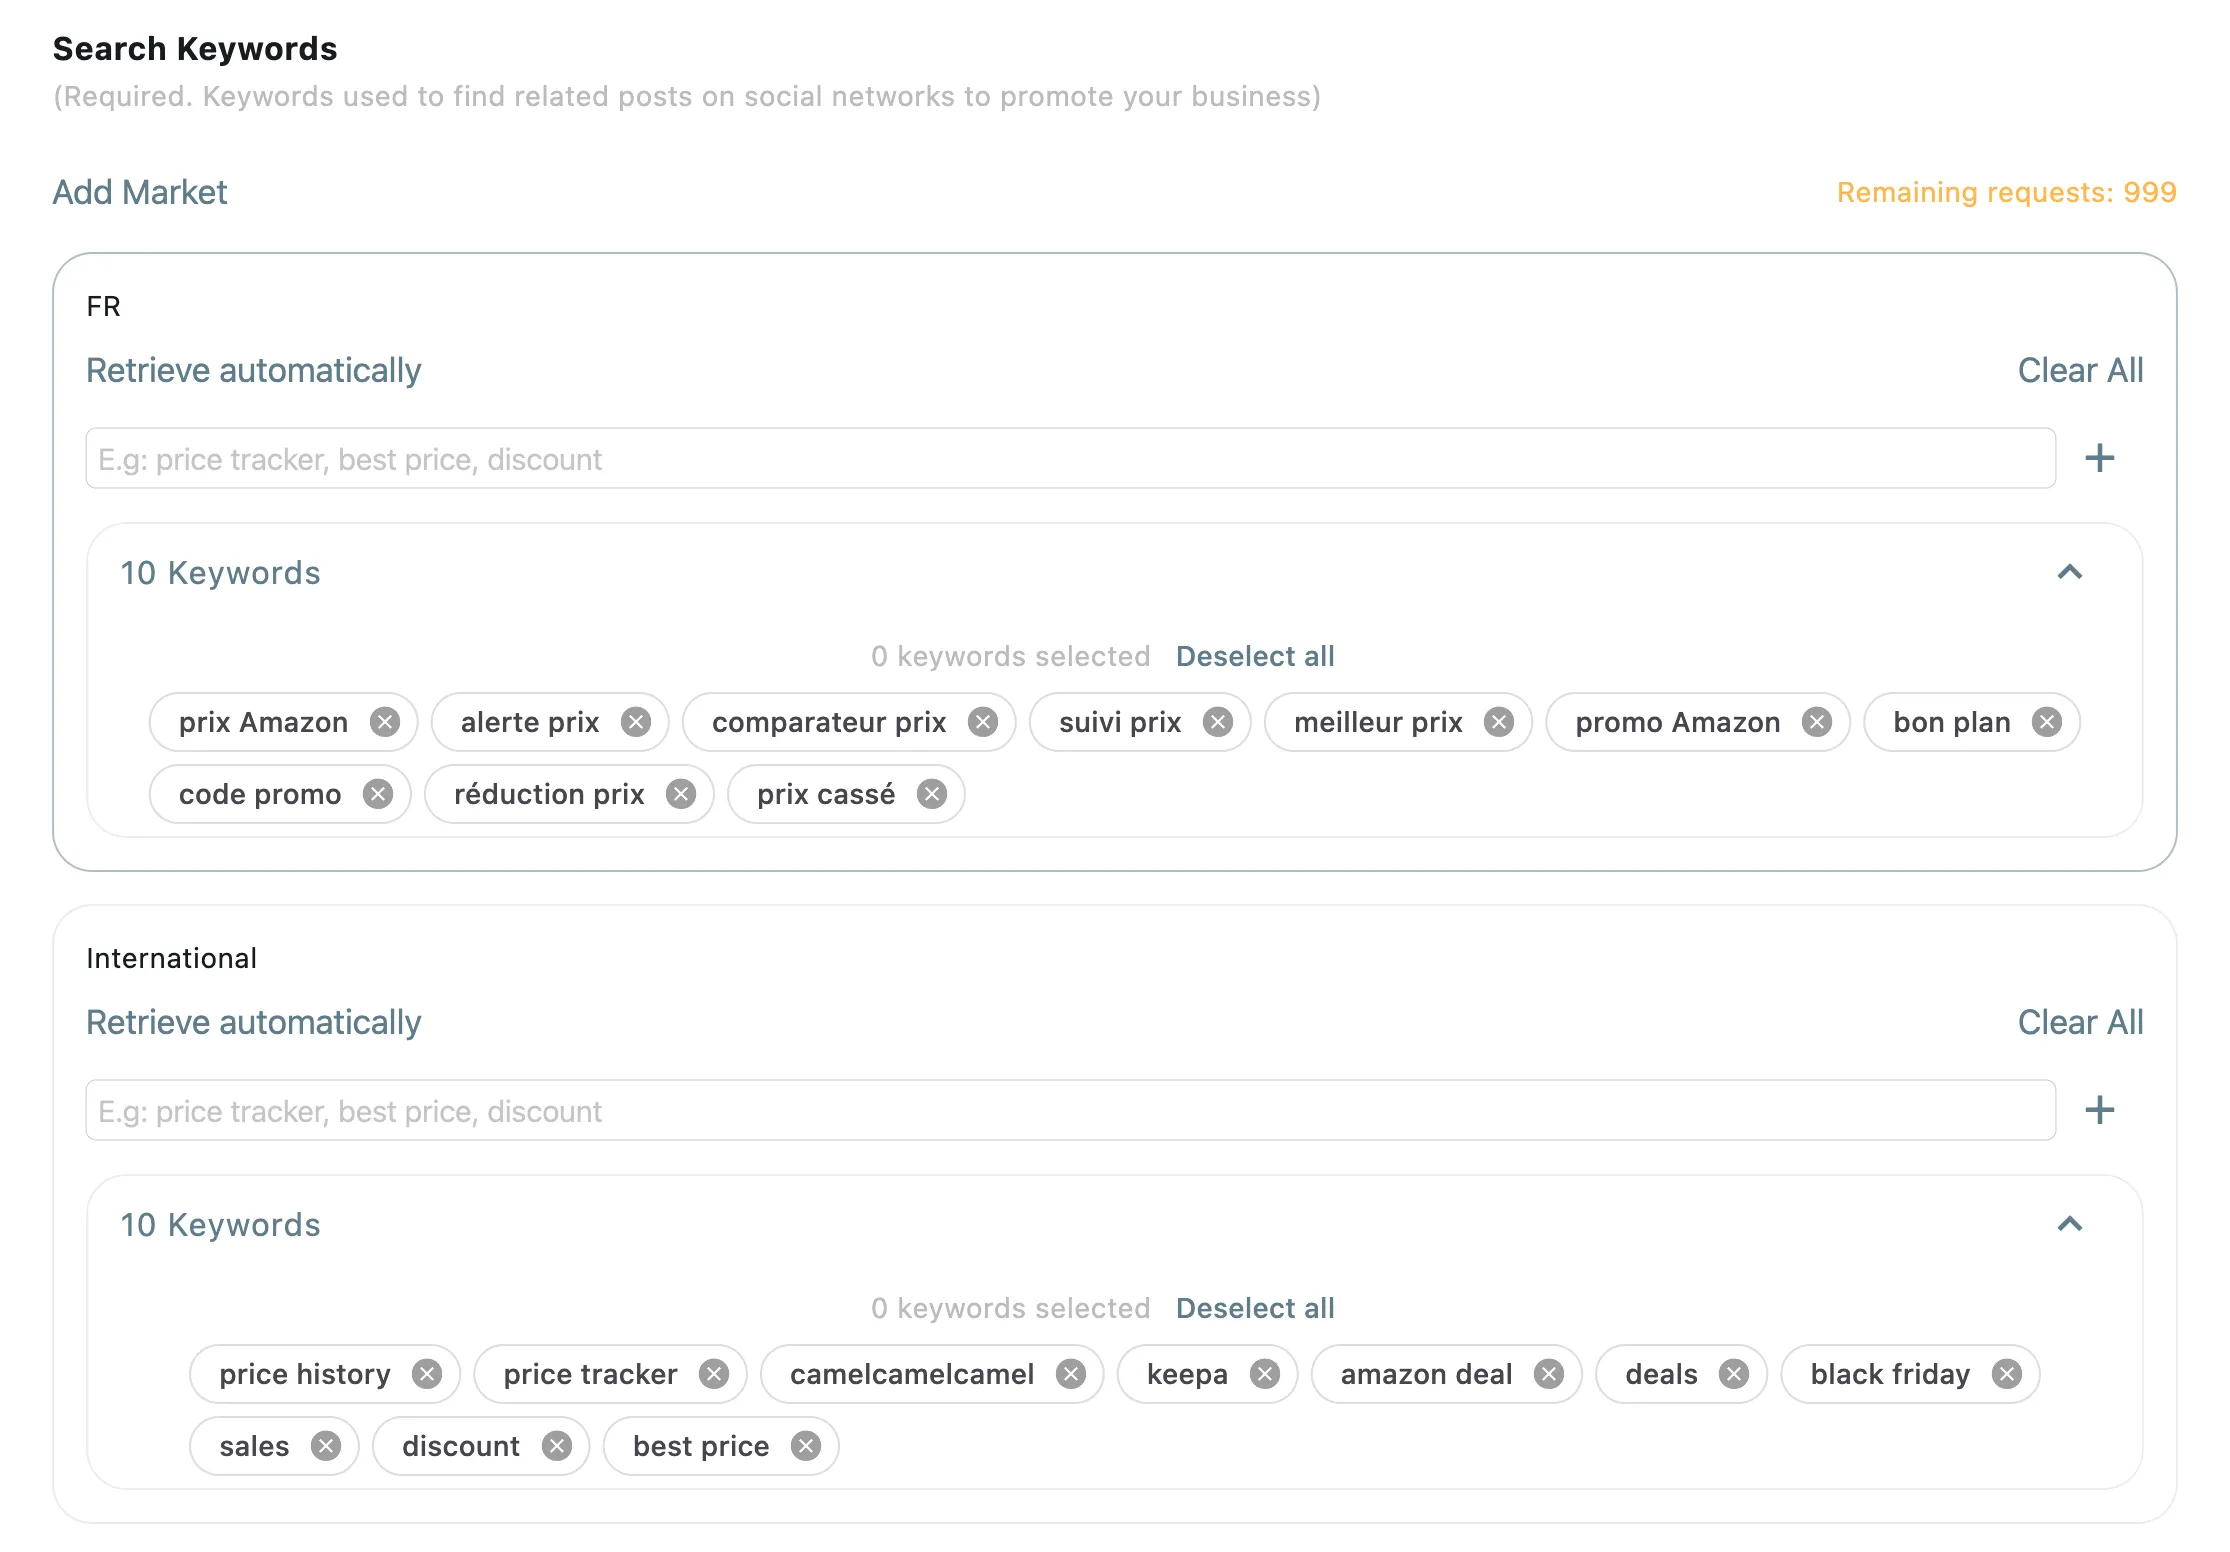Remove the "camelcamelcamel" keyword
Image resolution: width=2230 pixels, height=1552 pixels.
pos(1070,1374)
